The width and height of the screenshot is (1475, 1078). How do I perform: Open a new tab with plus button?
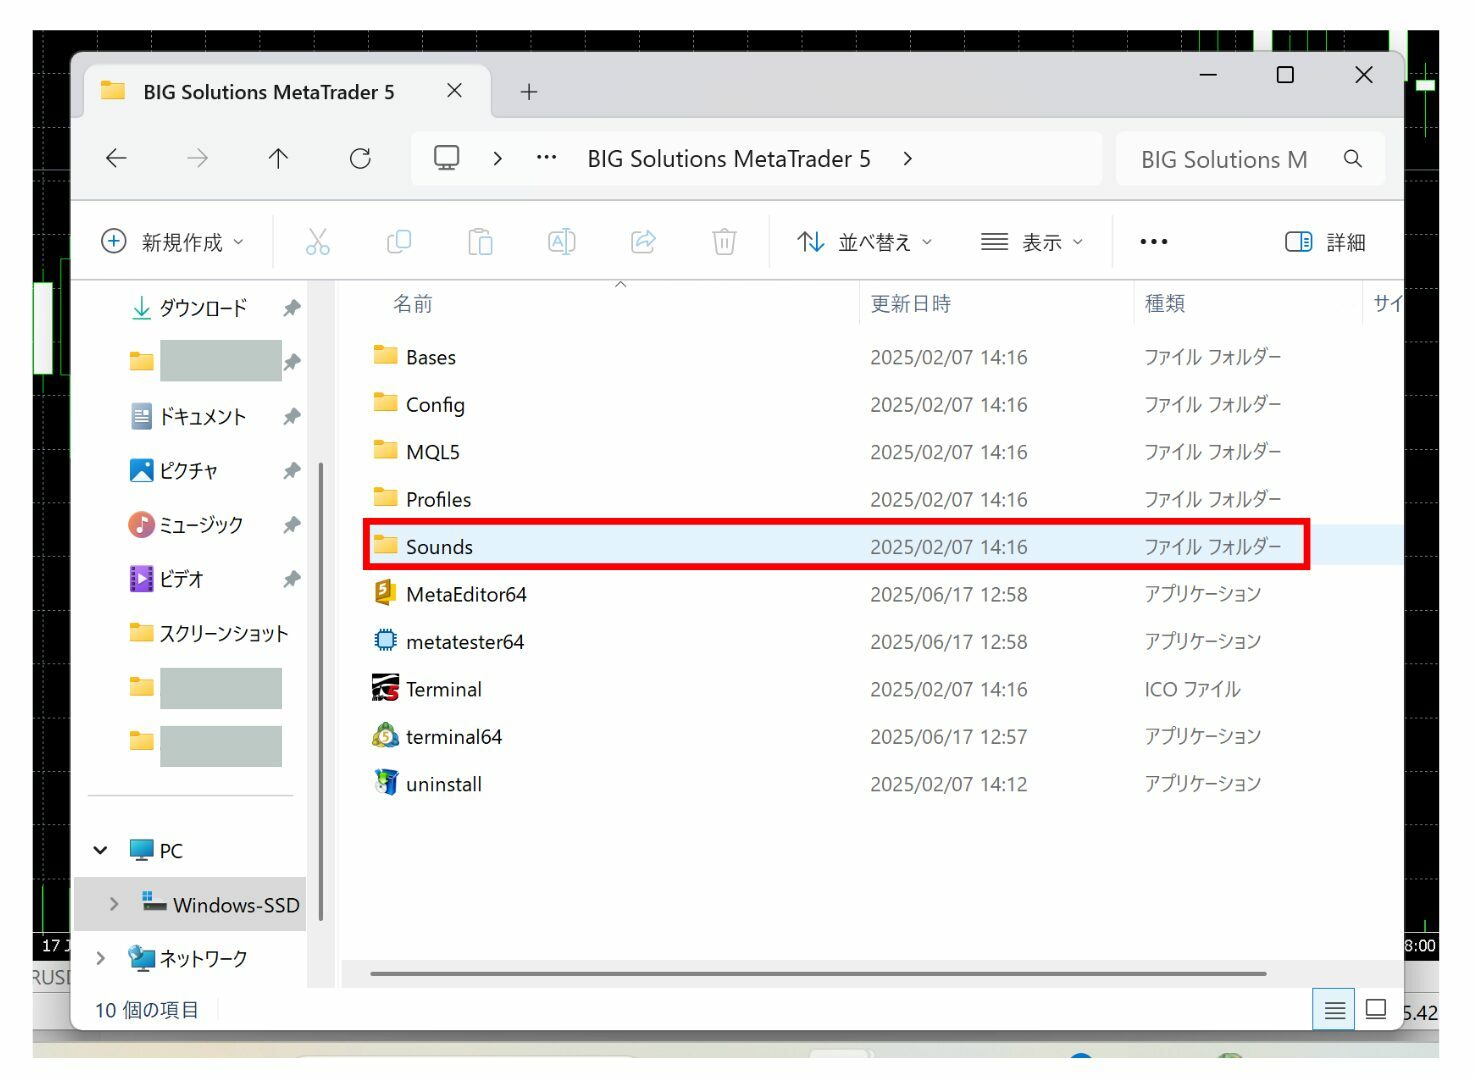[x=529, y=92]
